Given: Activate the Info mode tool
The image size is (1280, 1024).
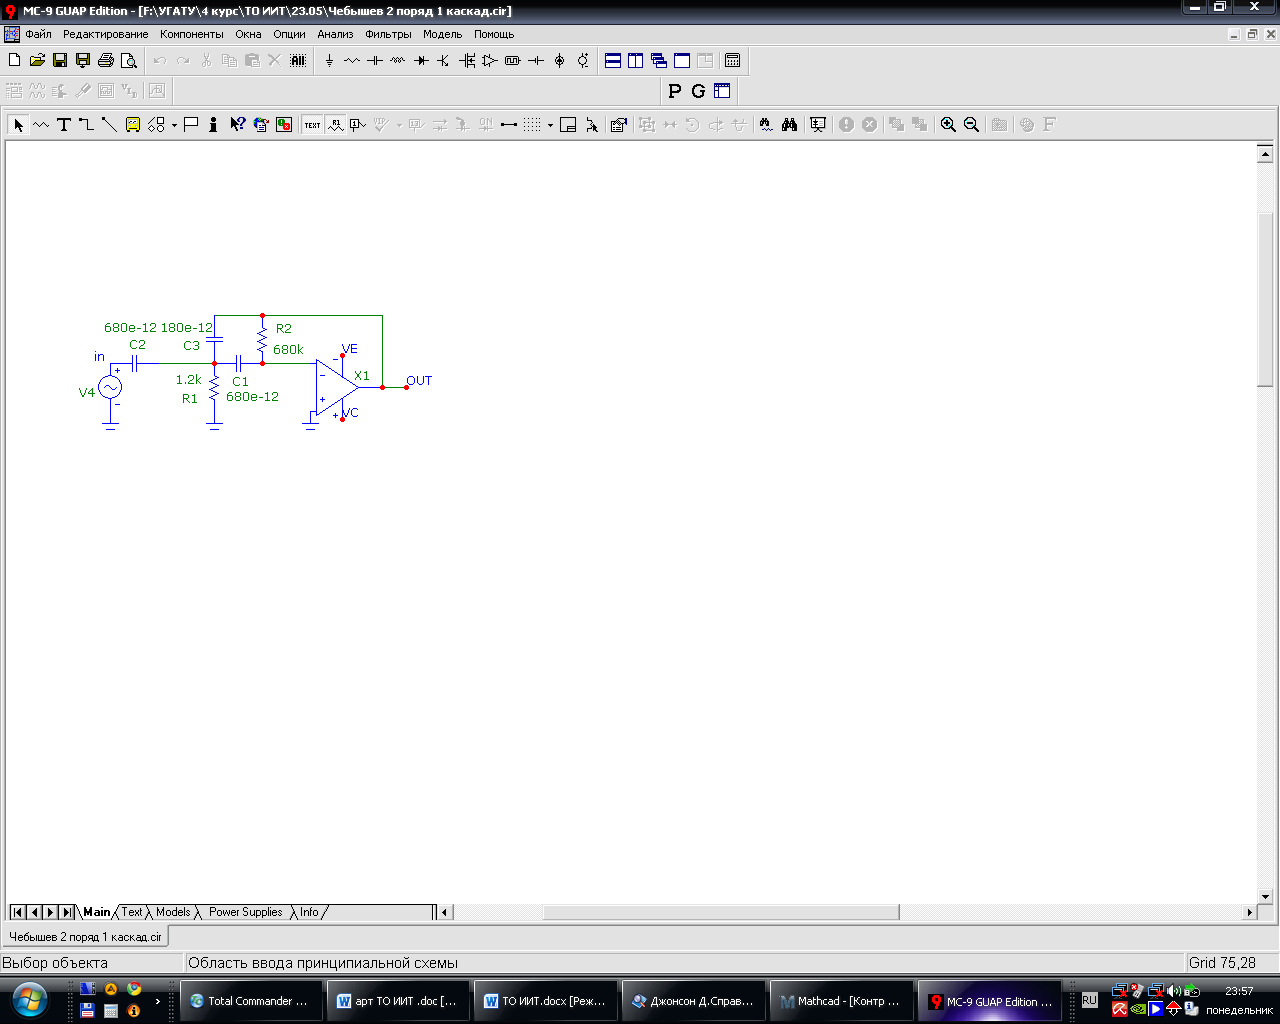Looking at the screenshot, I should (214, 124).
